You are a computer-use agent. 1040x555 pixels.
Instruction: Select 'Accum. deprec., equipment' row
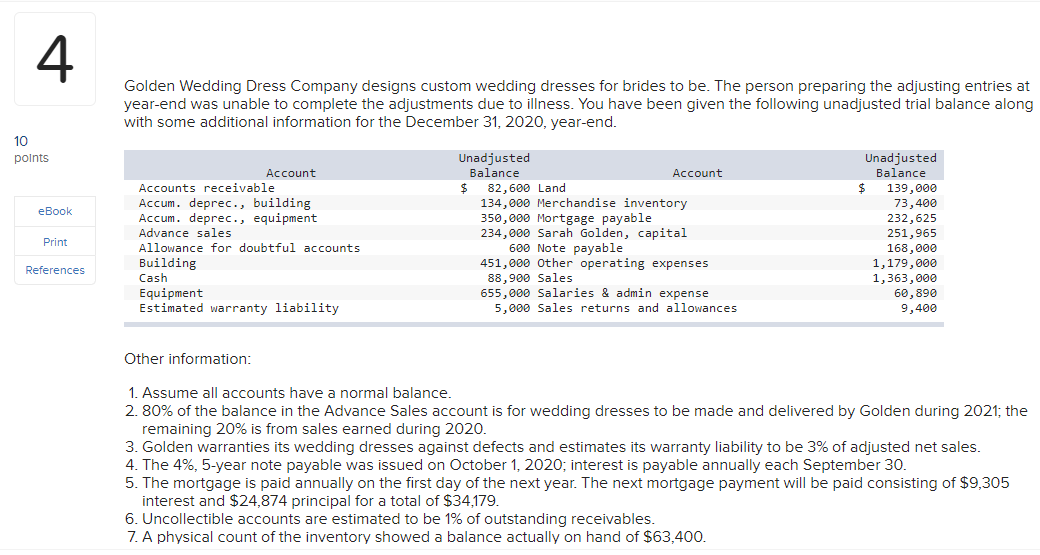228,218
